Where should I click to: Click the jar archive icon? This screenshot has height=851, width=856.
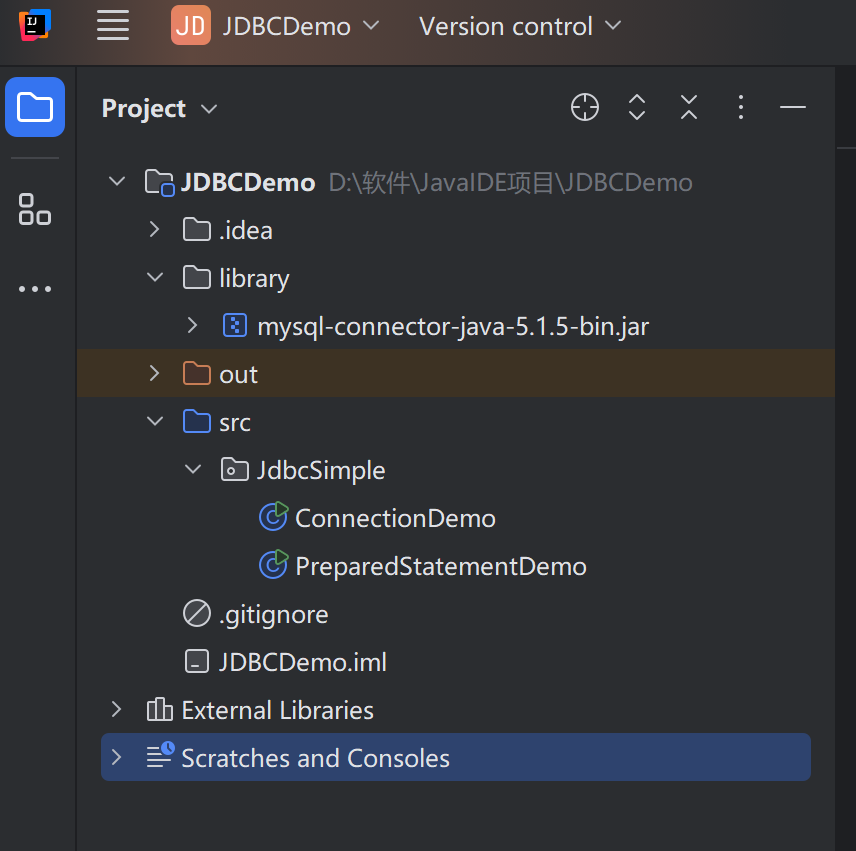(235, 325)
